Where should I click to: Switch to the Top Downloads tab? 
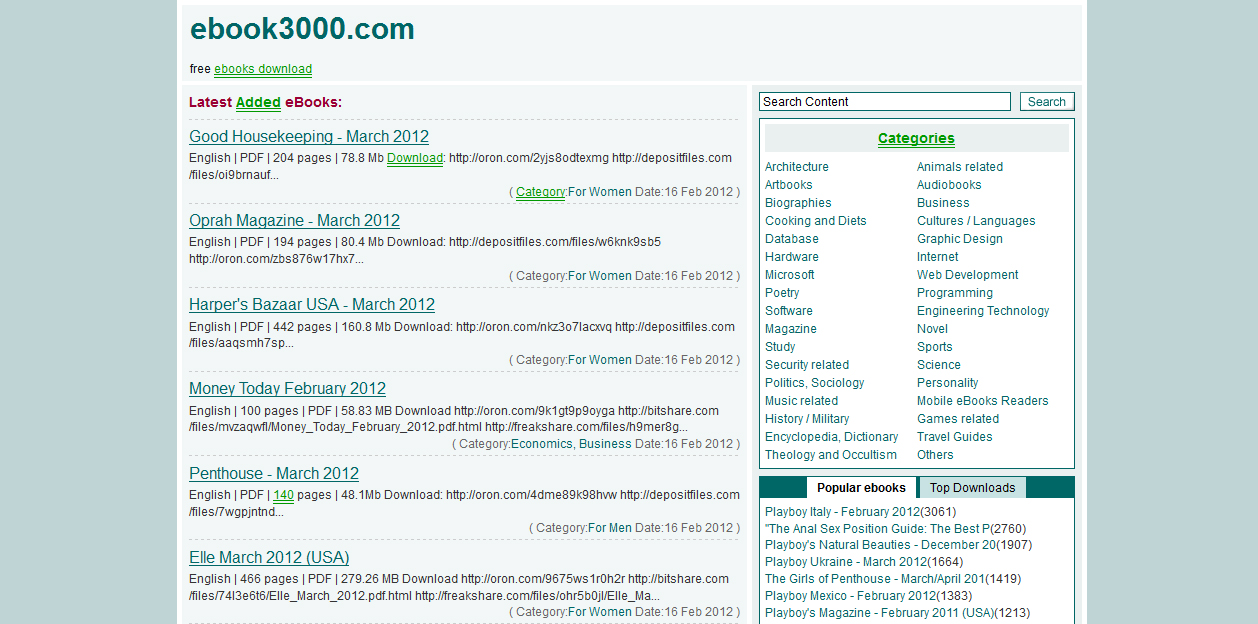coord(971,487)
